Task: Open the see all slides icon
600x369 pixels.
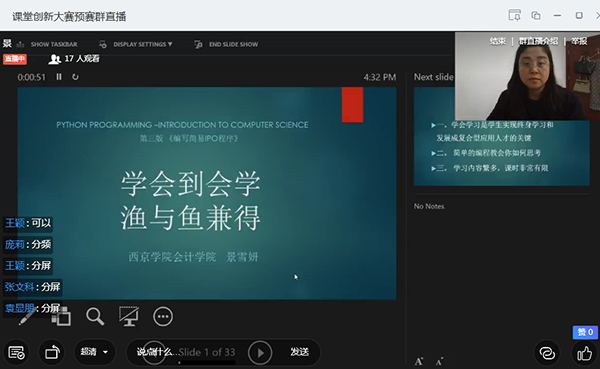Action: [61, 317]
